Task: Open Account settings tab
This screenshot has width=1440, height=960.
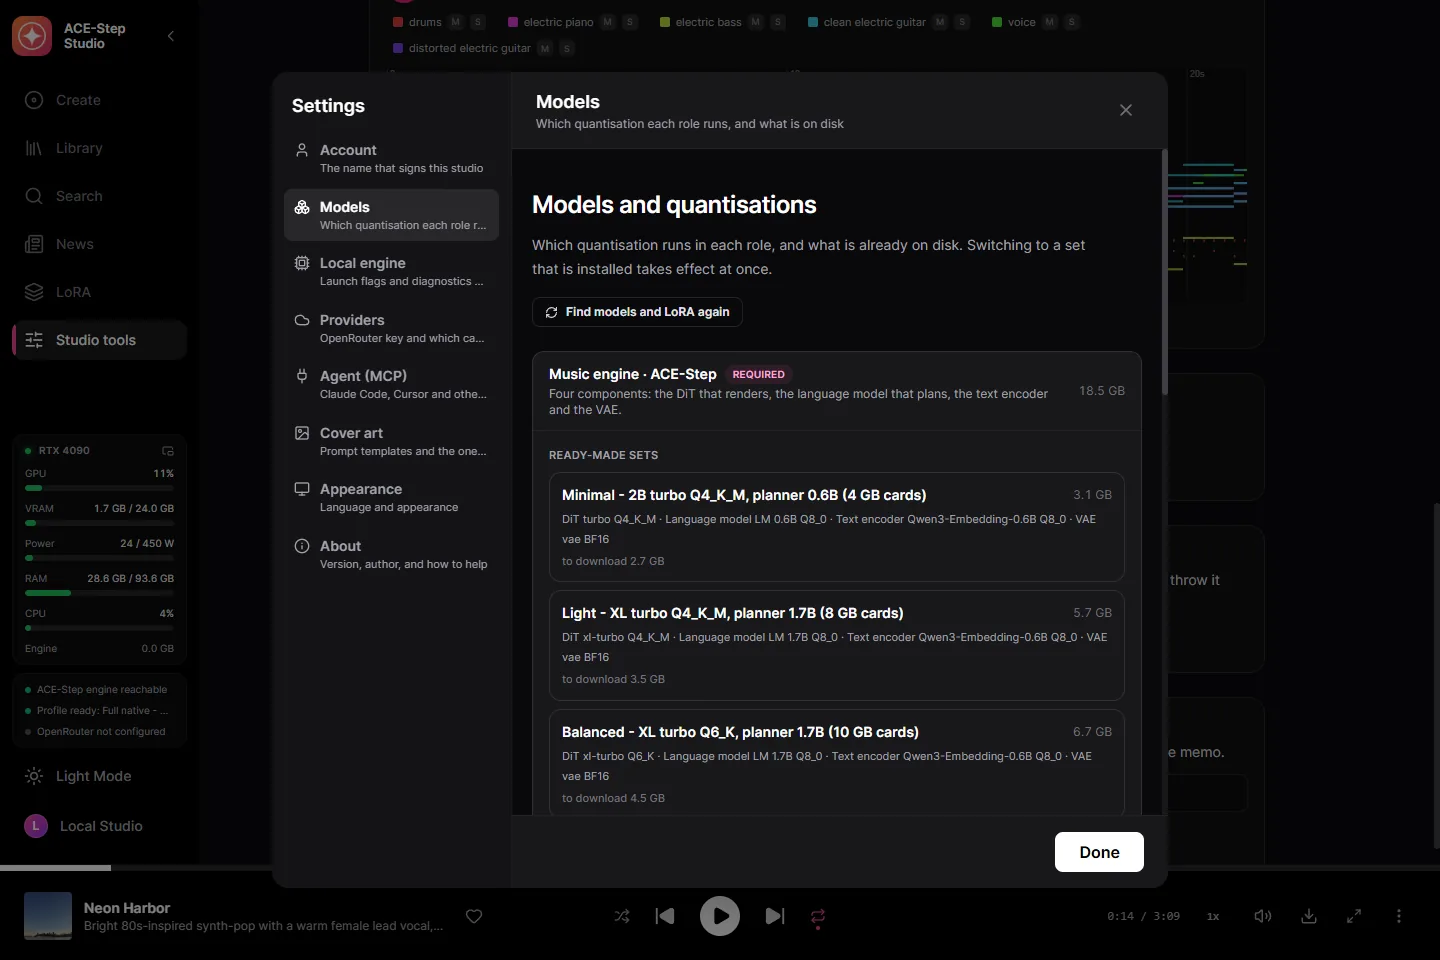Action: [391, 158]
